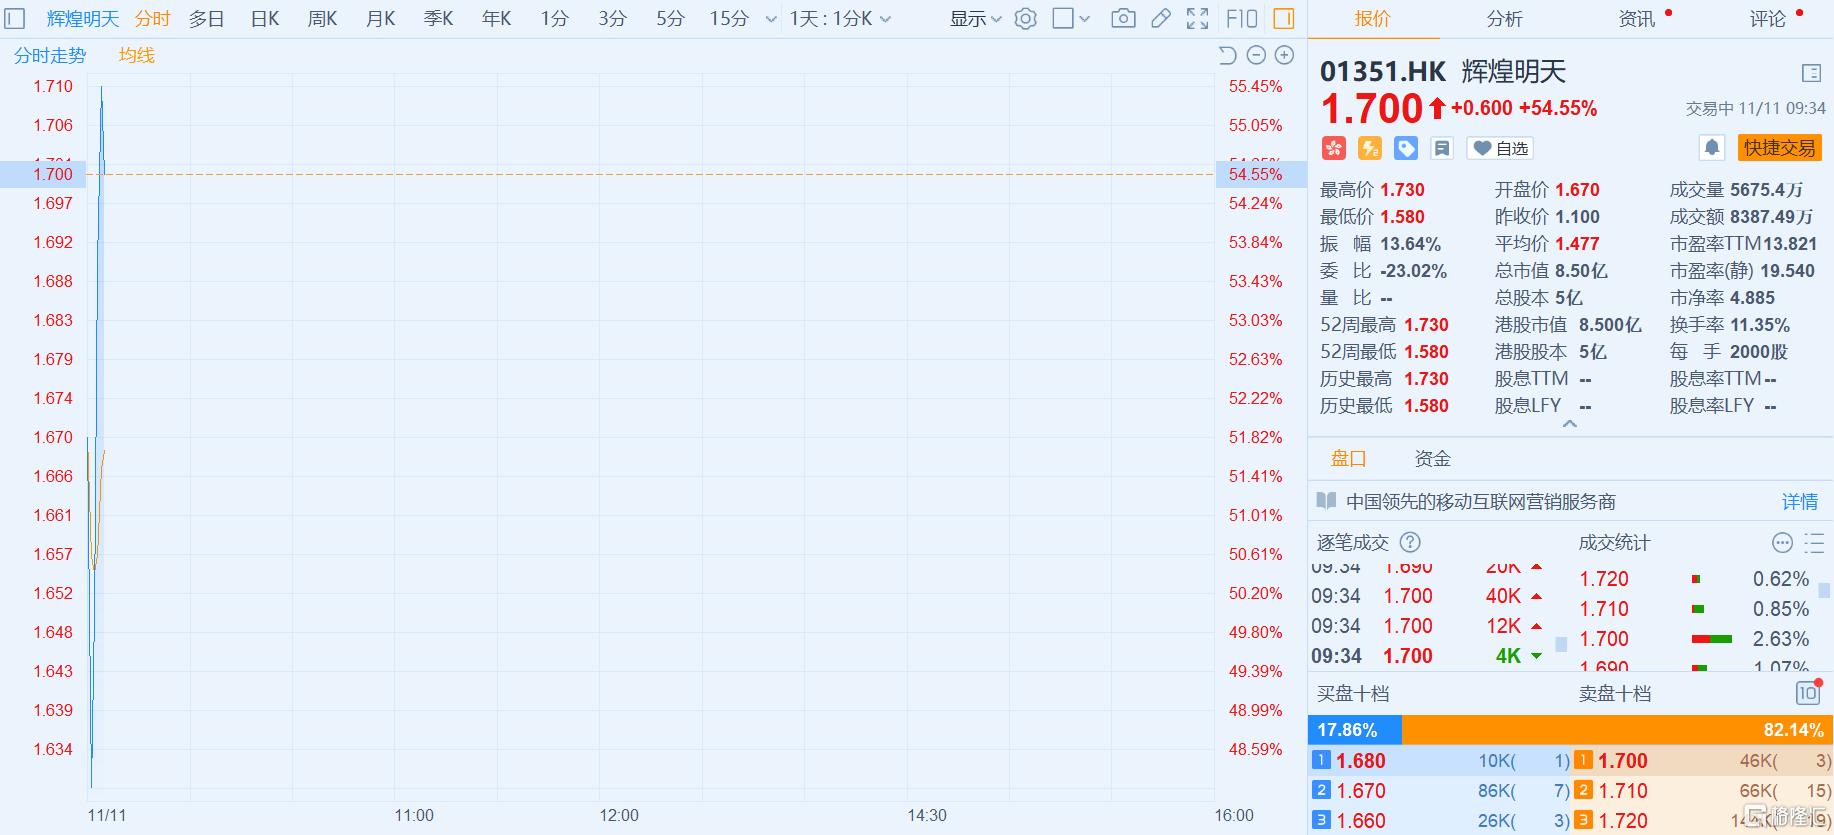Open the help icon beside 逐笔成交
This screenshot has width=1834, height=835.
click(x=1410, y=542)
